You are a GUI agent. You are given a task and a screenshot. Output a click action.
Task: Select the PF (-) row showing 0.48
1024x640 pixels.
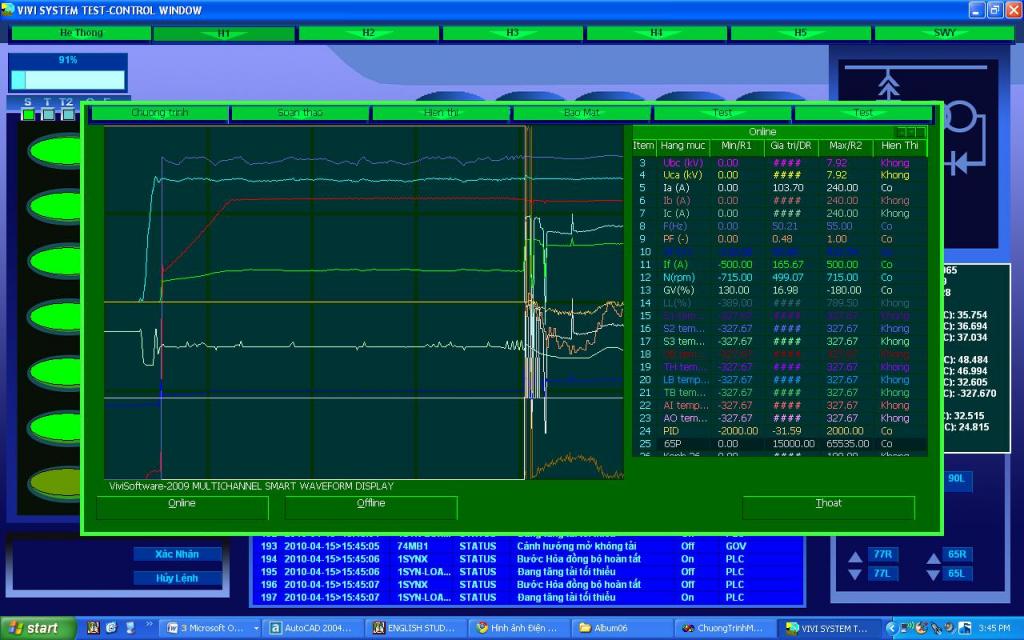click(779, 239)
